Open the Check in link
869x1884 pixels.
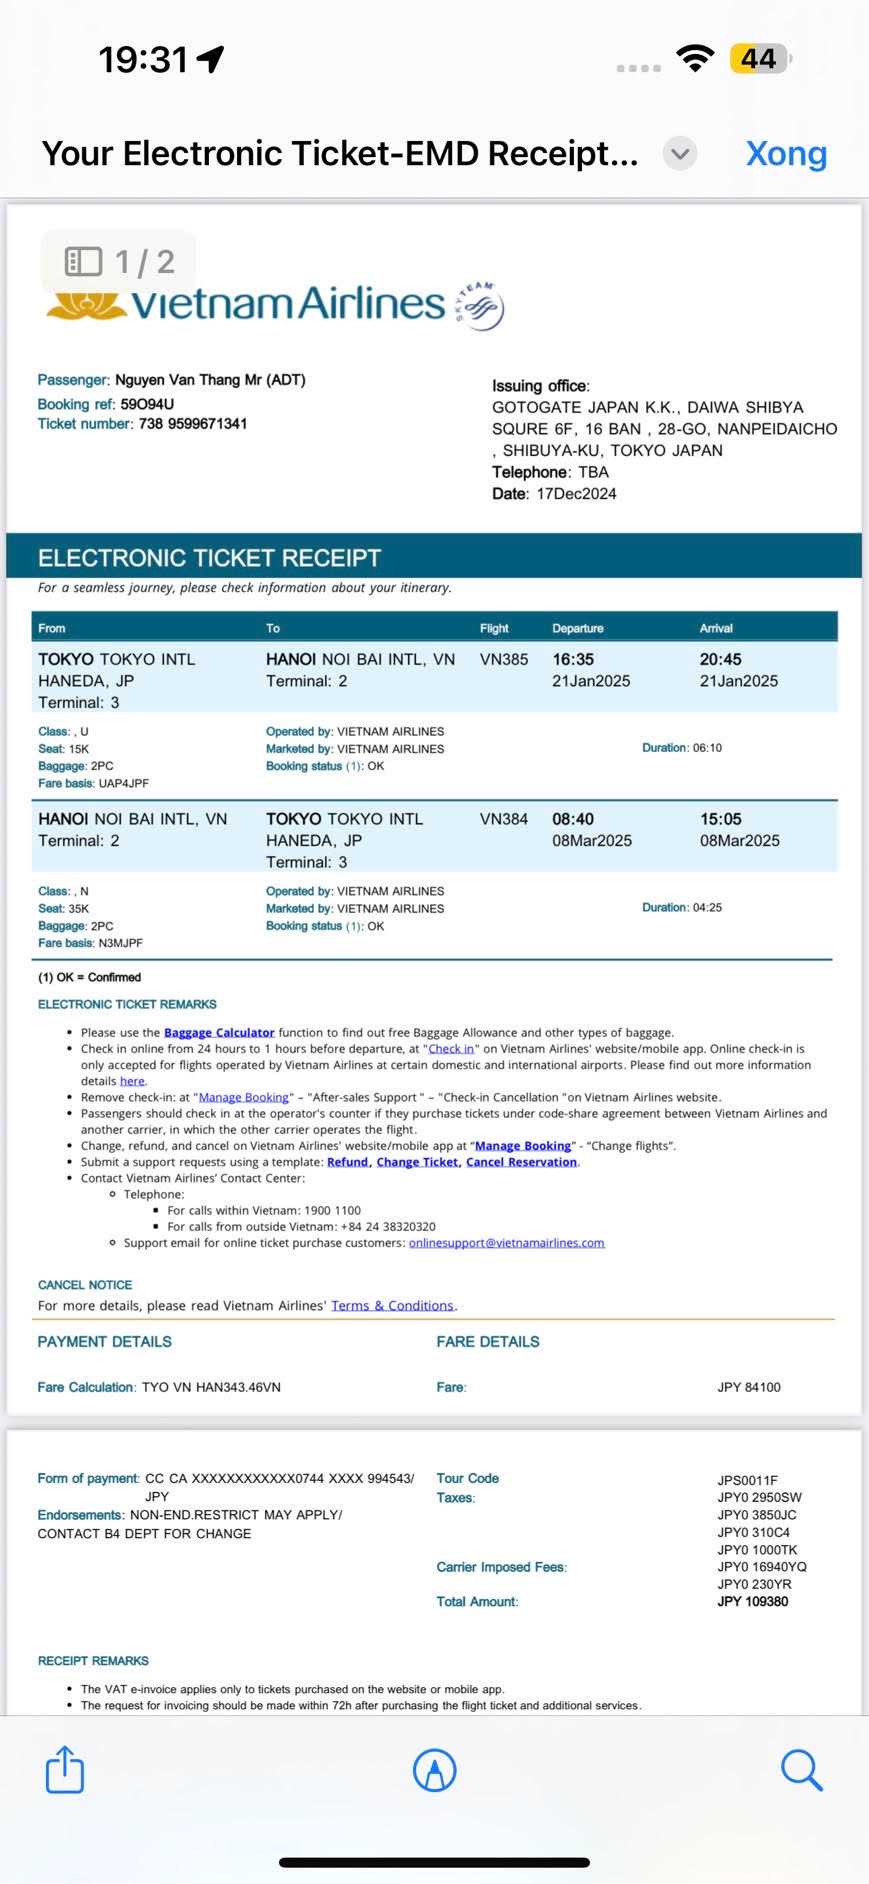click(451, 1049)
